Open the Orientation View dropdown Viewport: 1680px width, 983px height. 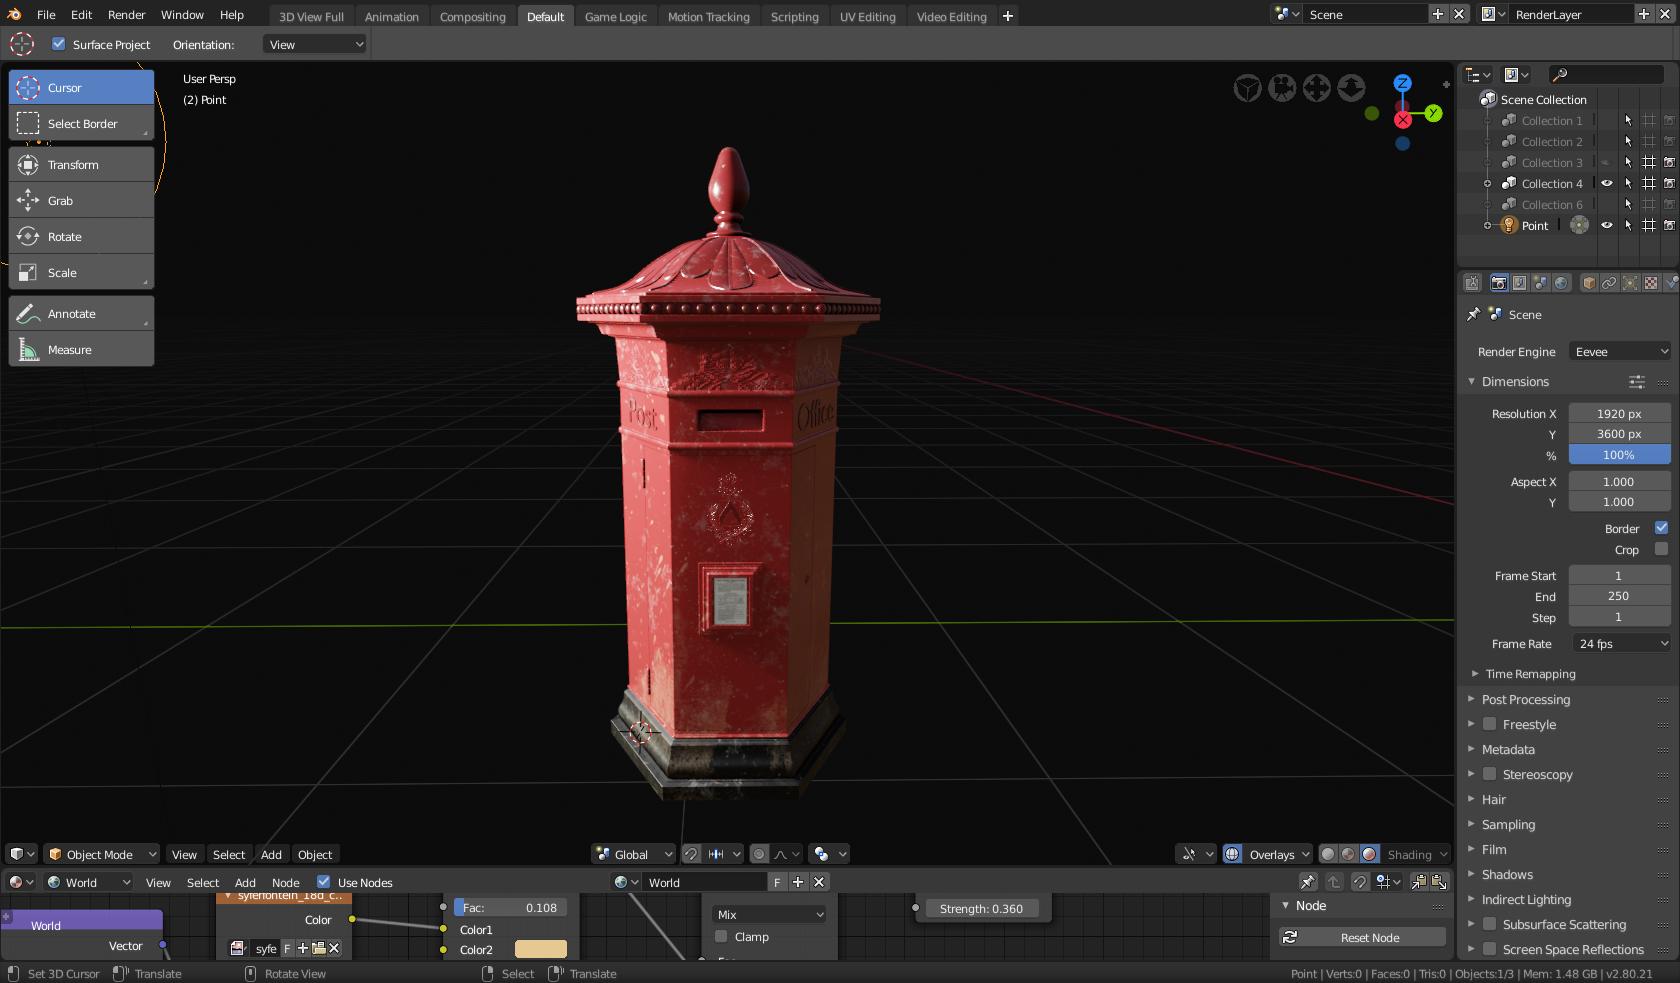[316, 44]
